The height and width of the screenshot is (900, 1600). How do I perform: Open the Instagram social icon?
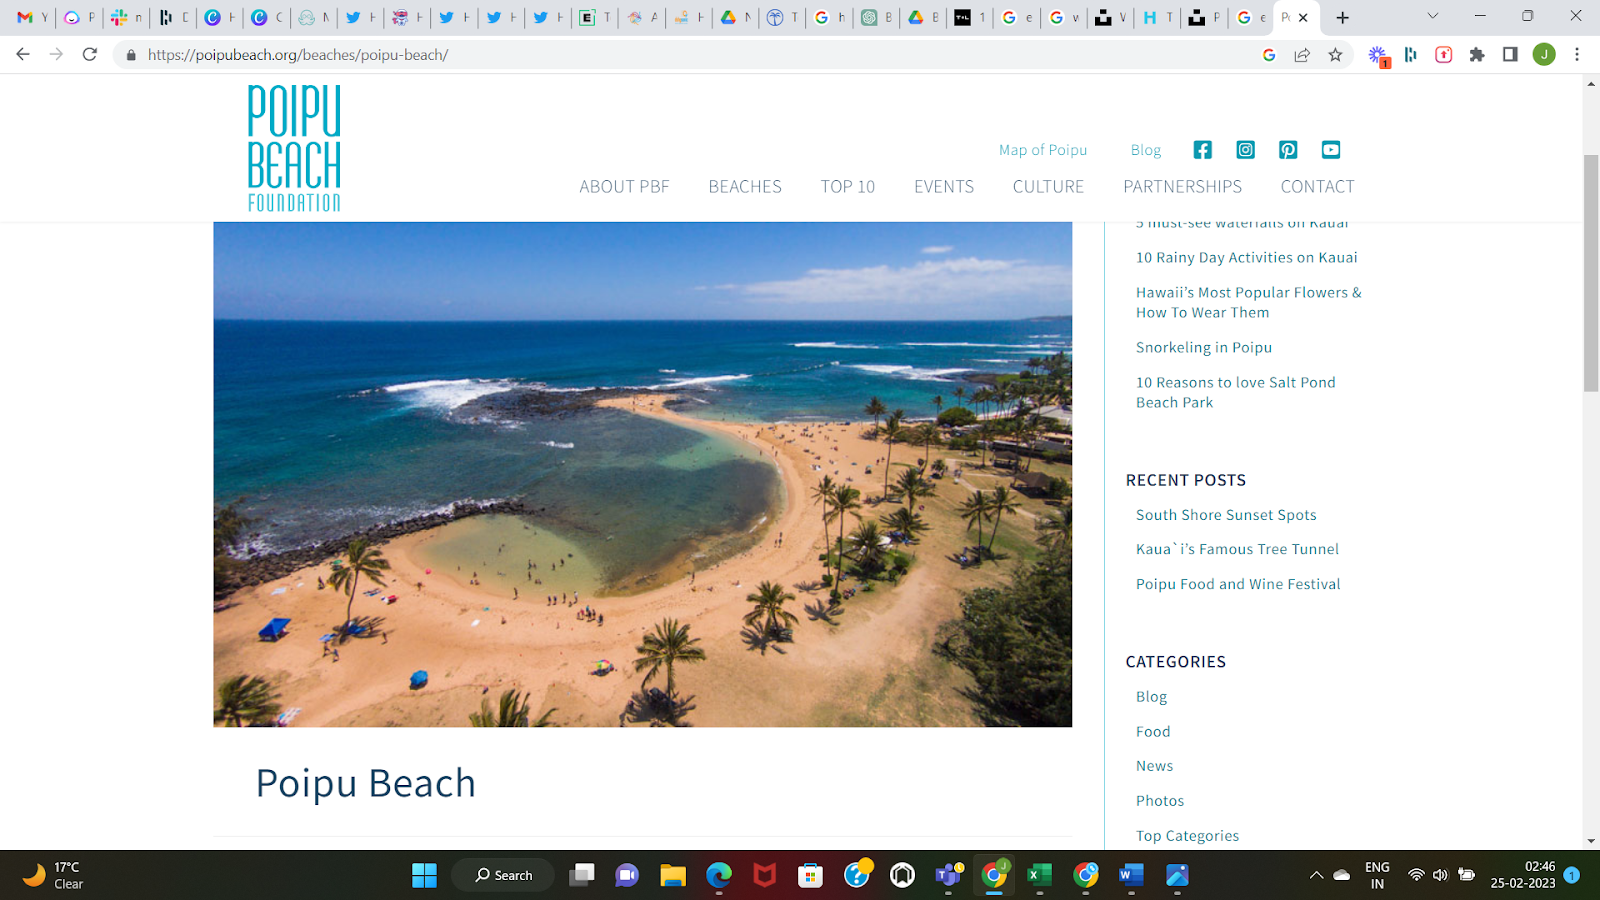1245,150
